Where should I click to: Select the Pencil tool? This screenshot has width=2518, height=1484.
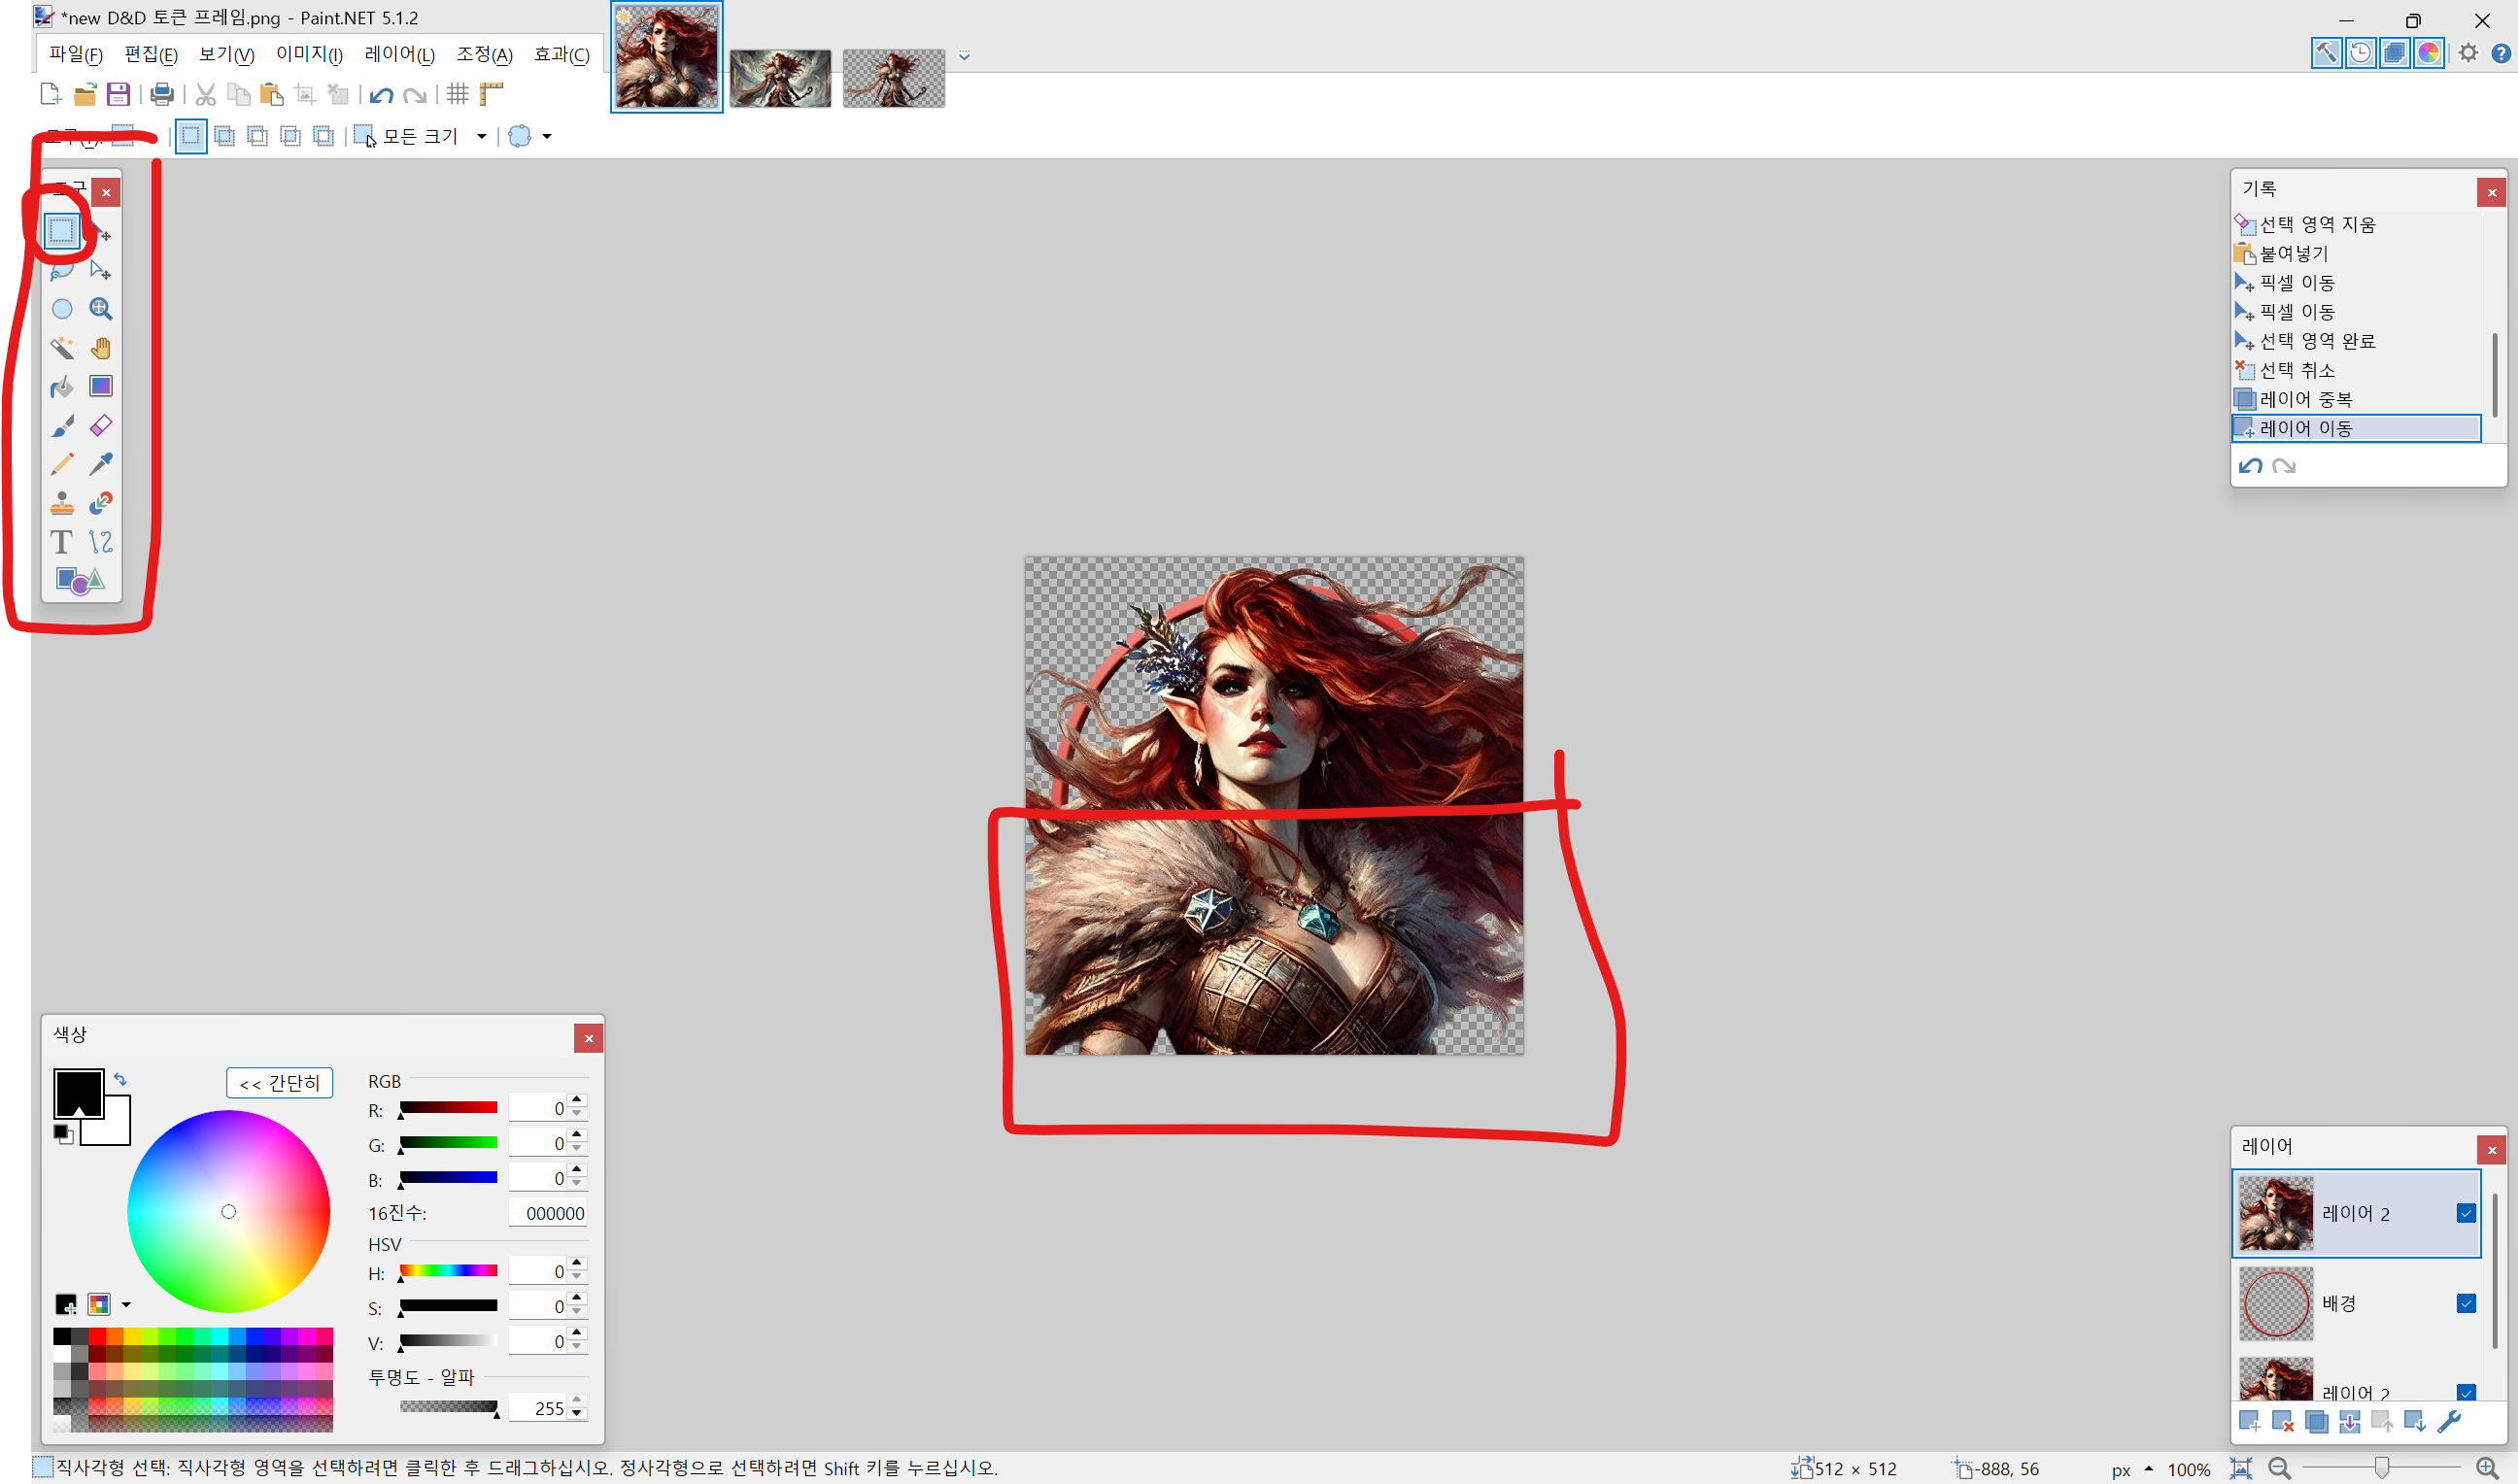pos(62,464)
